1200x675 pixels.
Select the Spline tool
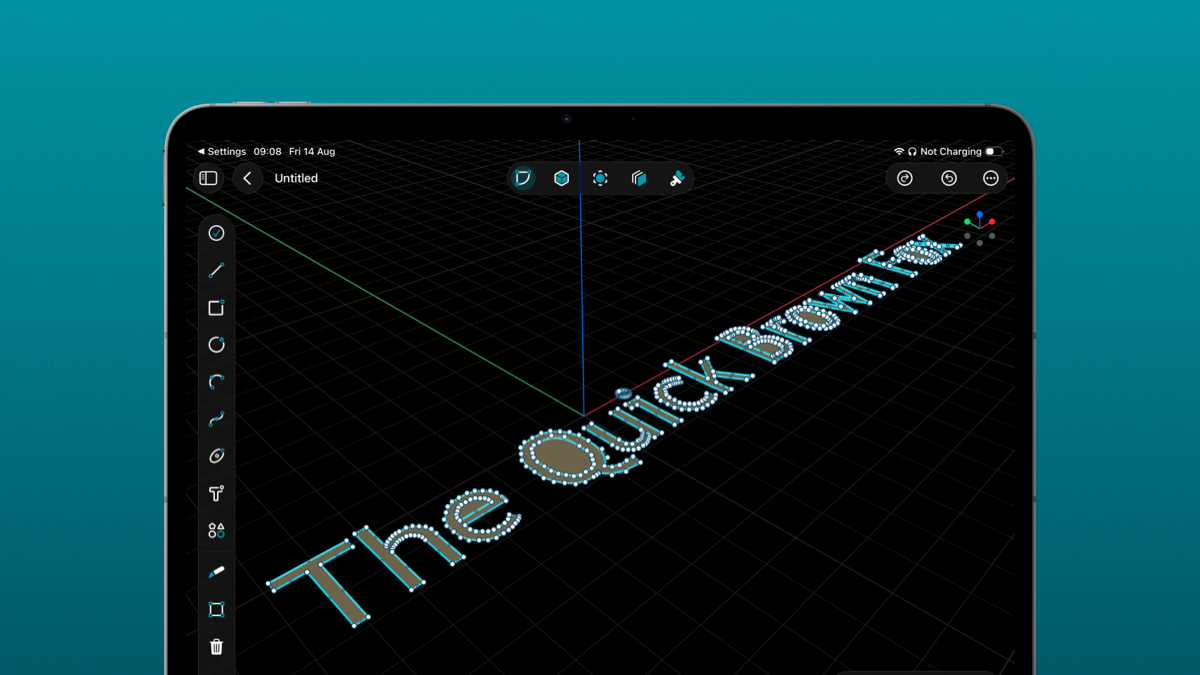216,419
